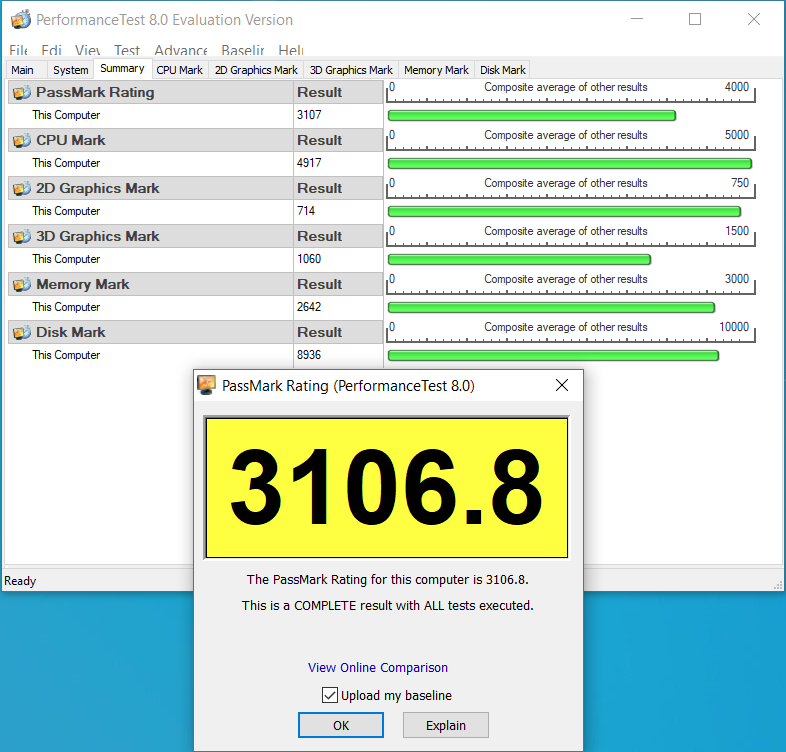This screenshot has height=752, width=786.
Task: Open the Tests menu
Action: (x=126, y=50)
